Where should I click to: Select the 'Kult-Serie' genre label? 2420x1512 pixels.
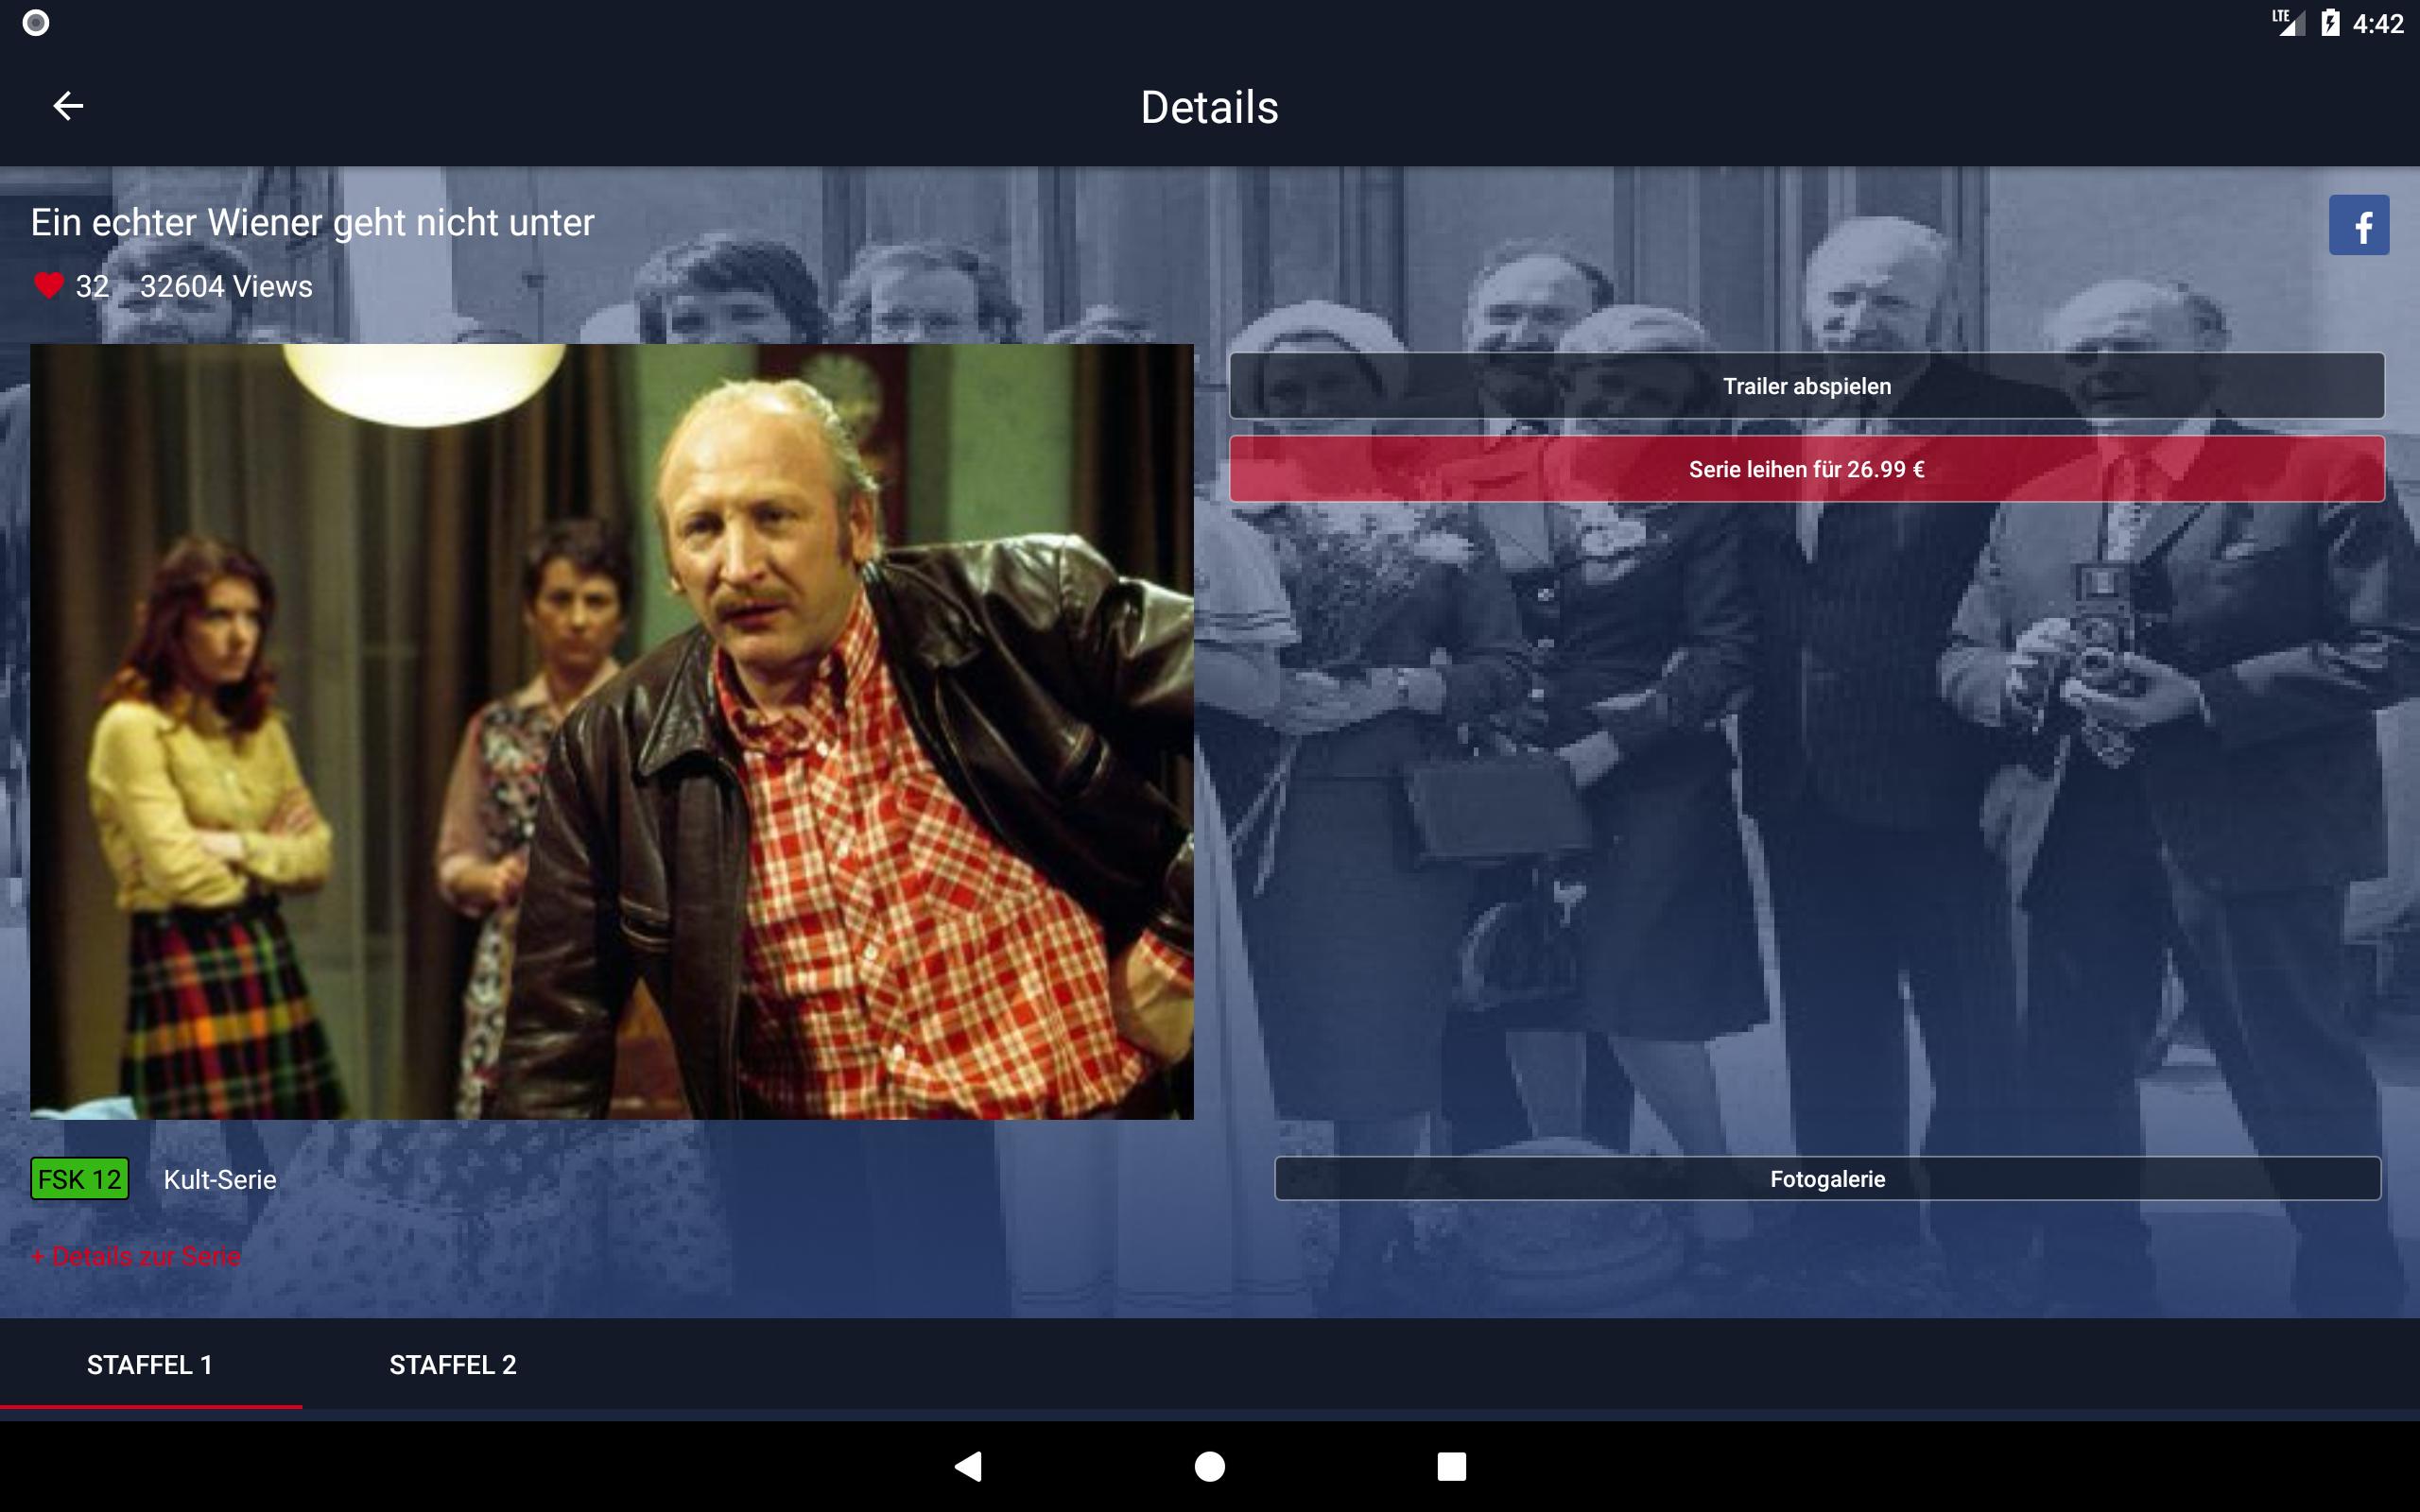(x=220, y=1179)
